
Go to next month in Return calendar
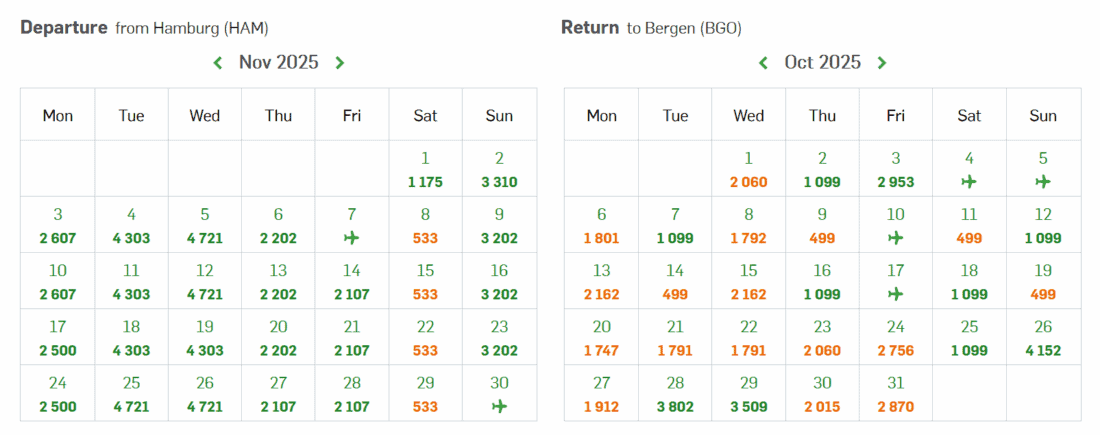[x=882, y=63]
